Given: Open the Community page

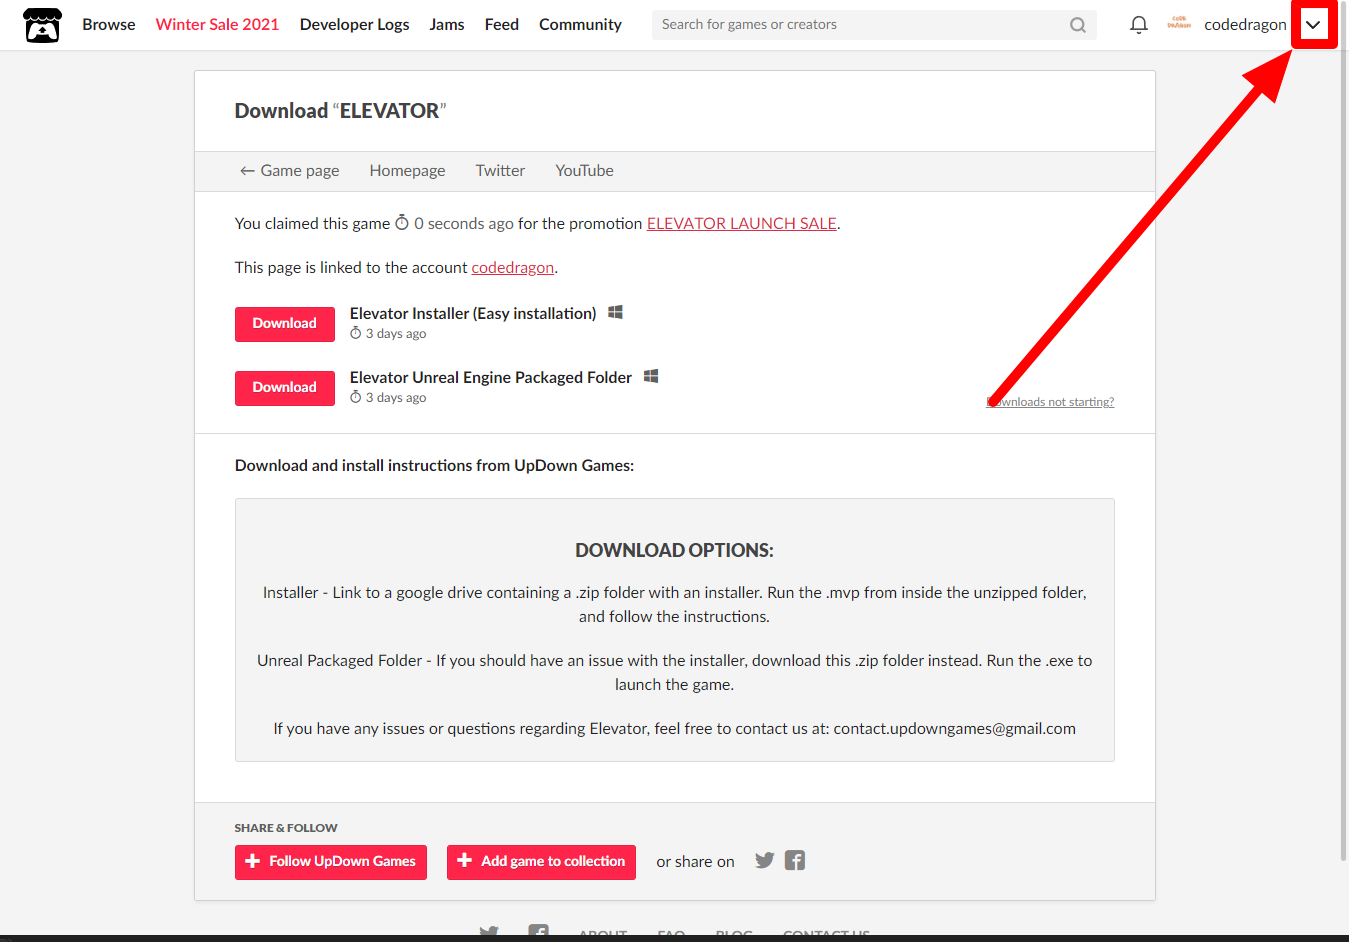Looking at the screenshot, I should 580,24.
